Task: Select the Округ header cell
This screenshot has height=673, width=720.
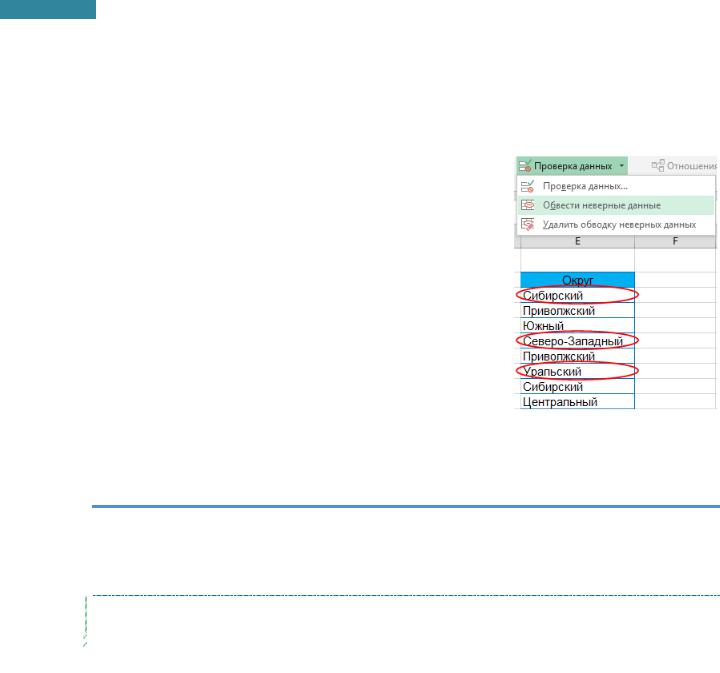Action: click(x=577, y=280)
